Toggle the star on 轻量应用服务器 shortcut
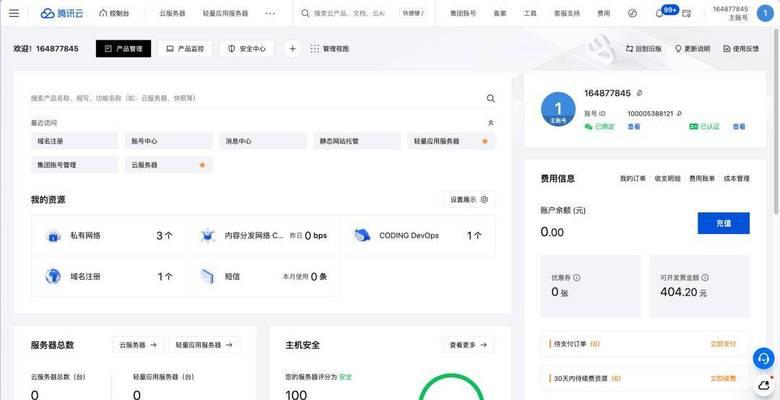This screenshot has width=780, height=400. click(485, 141)
